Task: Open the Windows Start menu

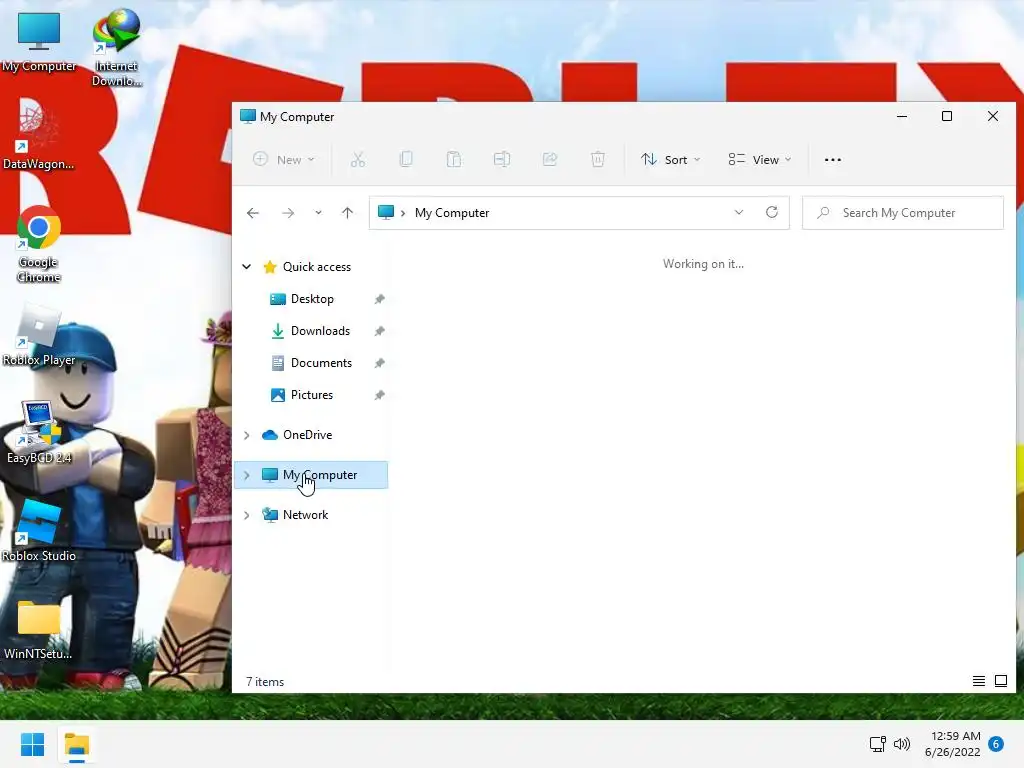Action: (32, 744)
